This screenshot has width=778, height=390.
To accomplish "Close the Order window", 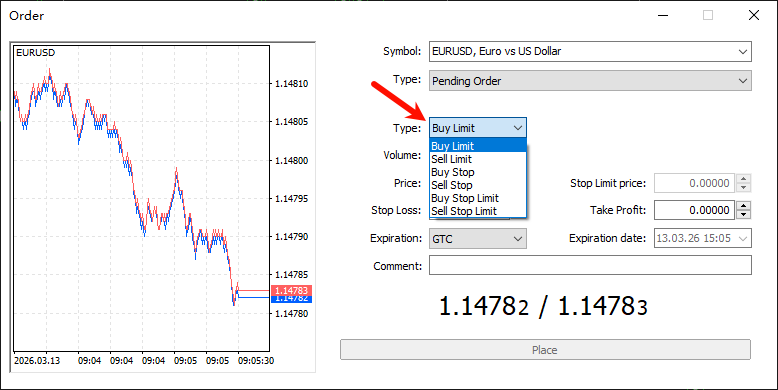I will 754,15.
